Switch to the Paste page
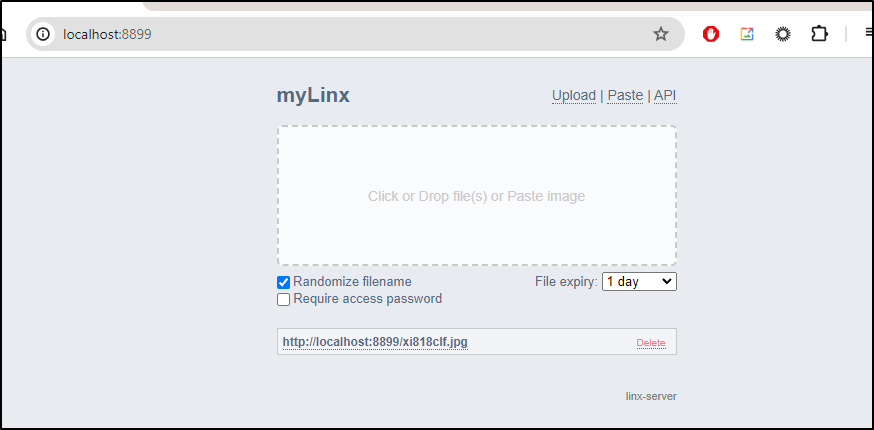 click(x=625, y=96)
